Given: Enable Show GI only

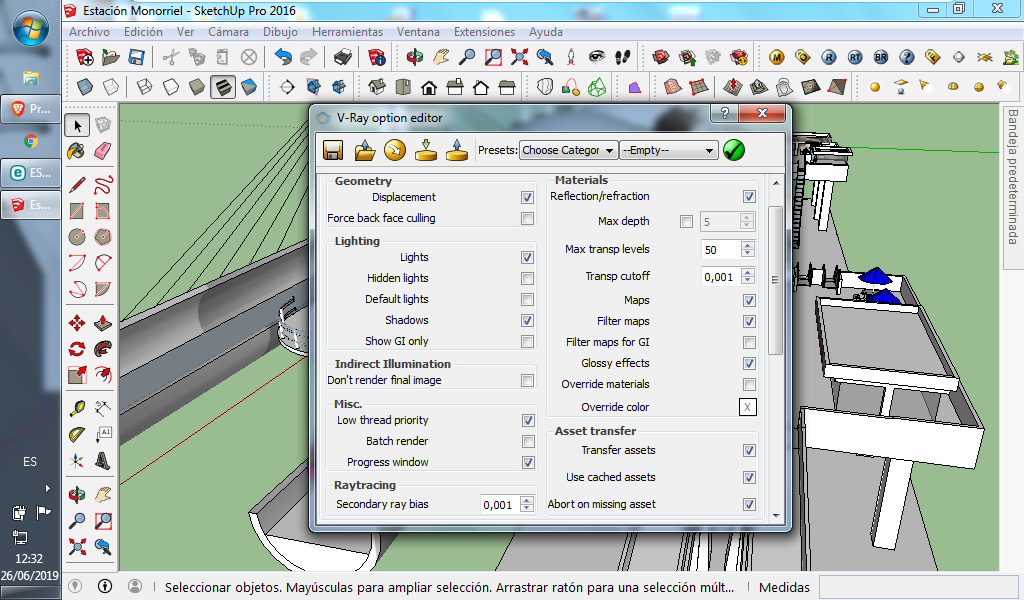Looking at the screenshot, I should click(527, 341).
